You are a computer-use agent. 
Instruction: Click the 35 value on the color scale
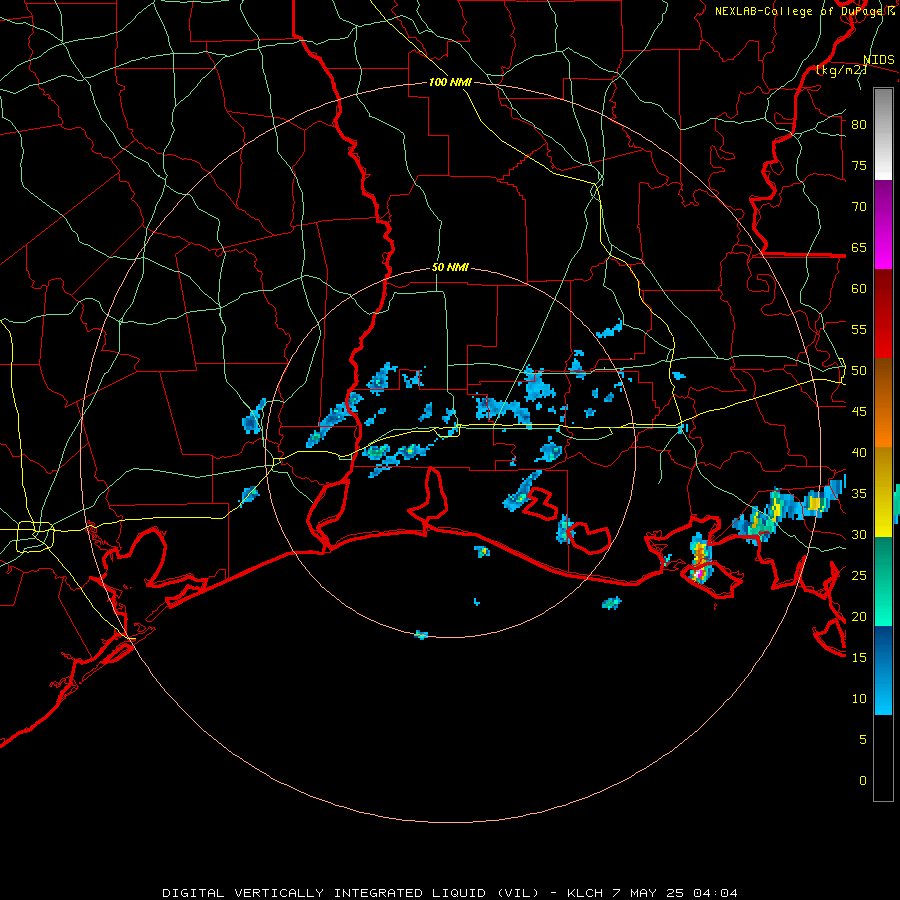pyautogui.click(x=859, y=494)
